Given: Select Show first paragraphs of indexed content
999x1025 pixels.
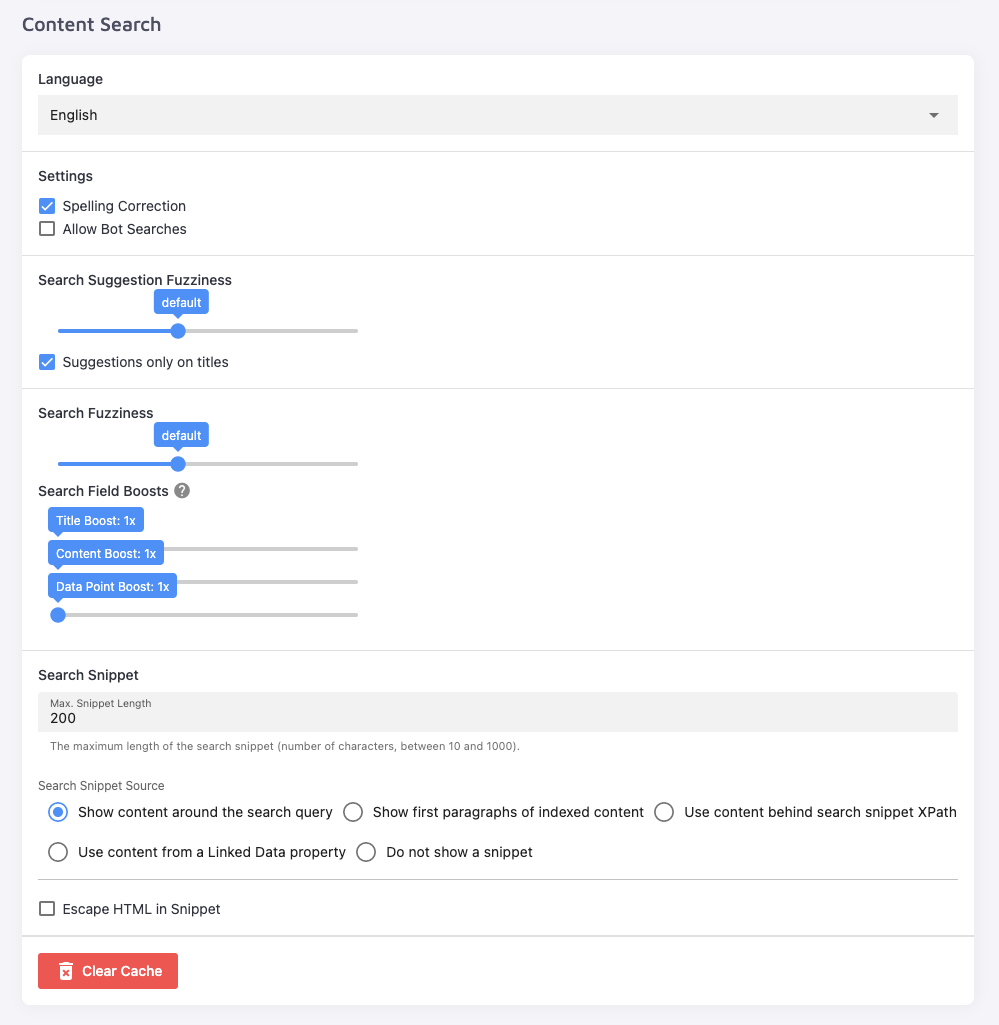Looking at the screenshot, I should pos(353,812).
